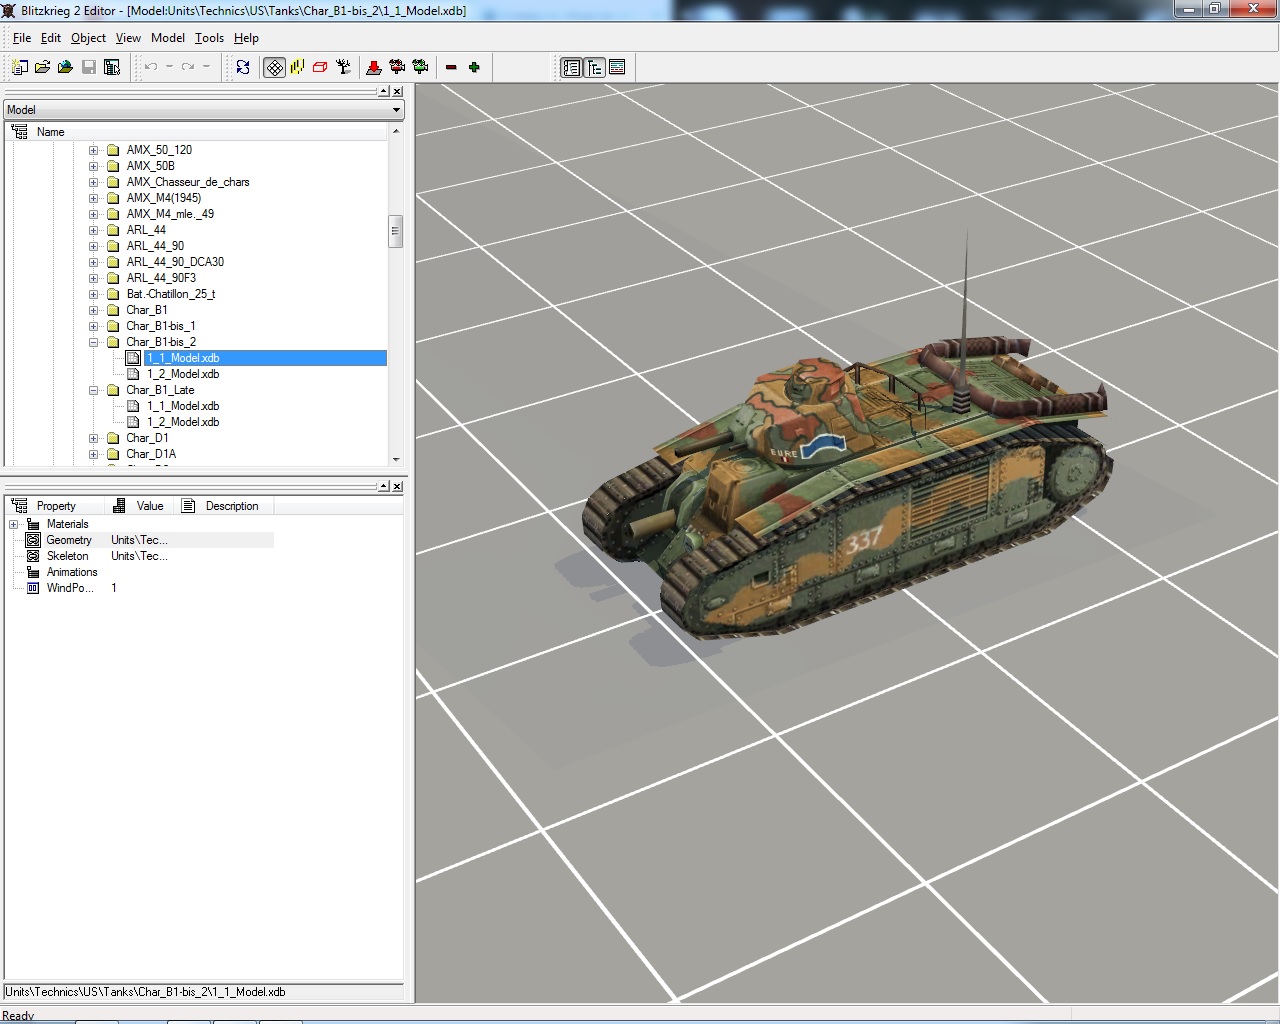Screen dimensions: 1280x1024
Task: Select the Char_B1-bis_1 folder
Action: [160, 326]
